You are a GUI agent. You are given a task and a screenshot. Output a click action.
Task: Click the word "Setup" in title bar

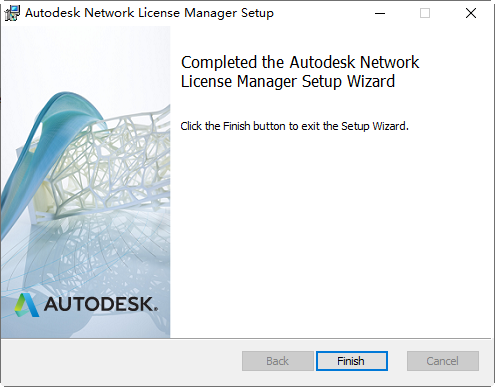(x=257, y=13)
